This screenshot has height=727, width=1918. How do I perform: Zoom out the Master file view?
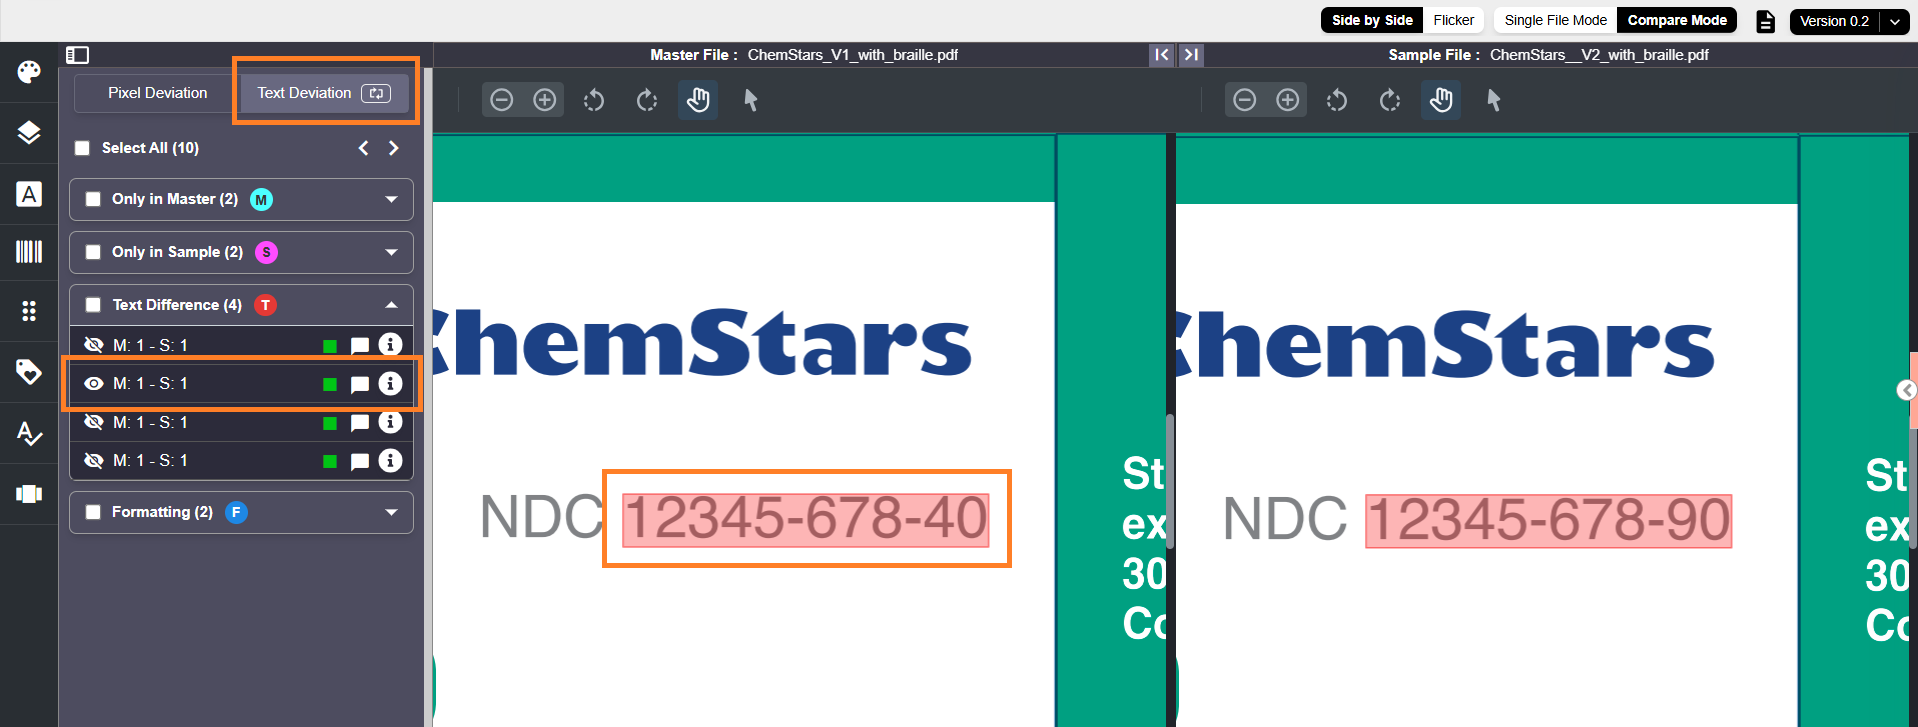click(502, 100)
